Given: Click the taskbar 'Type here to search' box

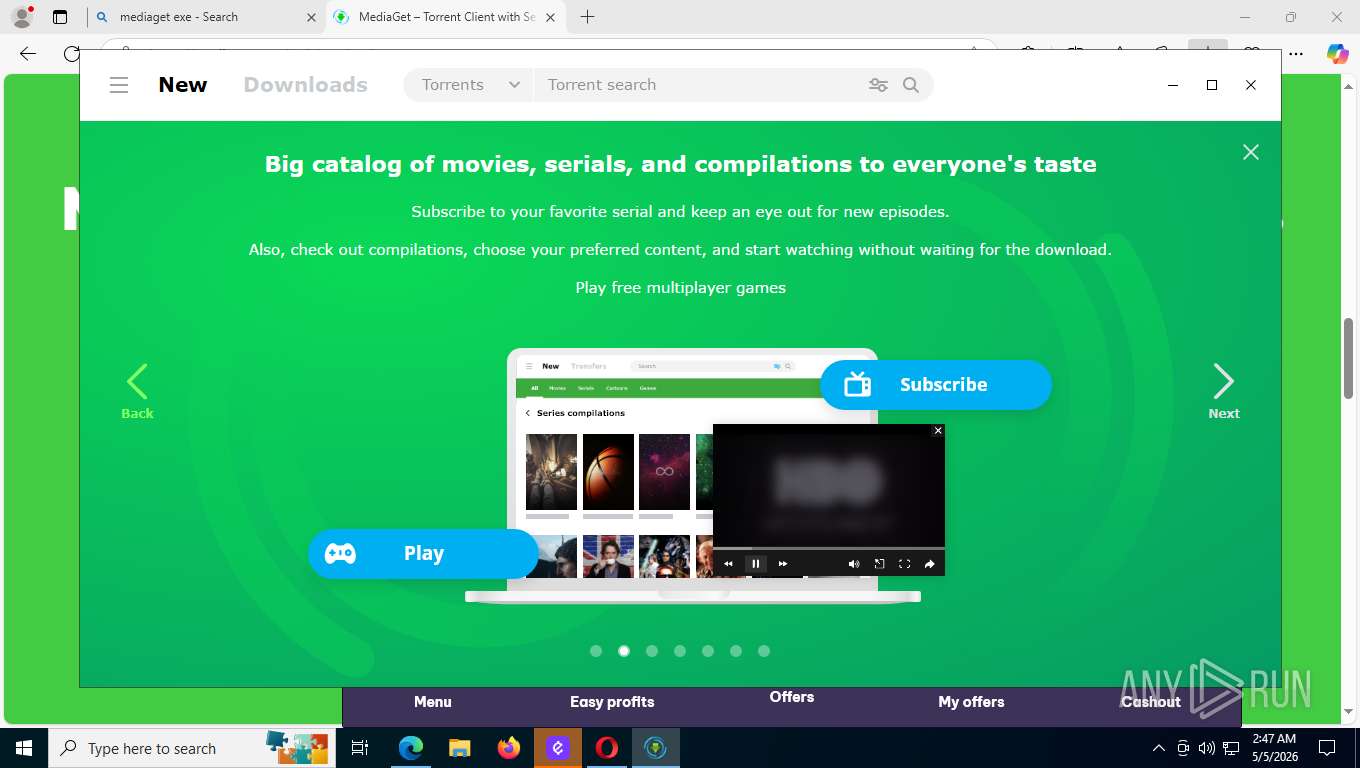Looking at the screenshot, I should 190,748.
